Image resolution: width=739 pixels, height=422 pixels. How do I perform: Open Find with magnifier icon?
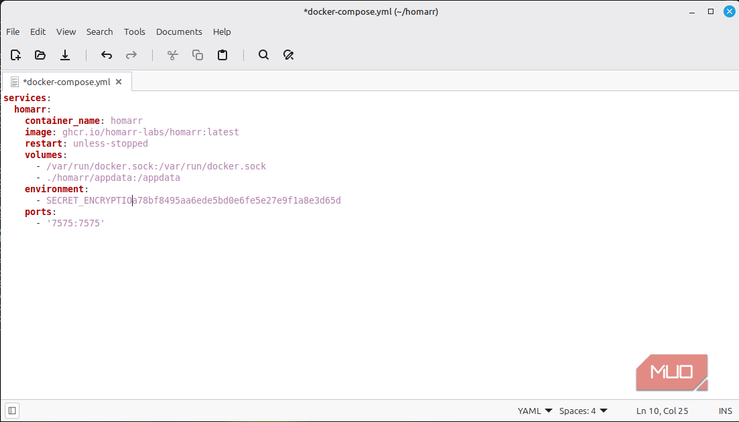point(263,55)
